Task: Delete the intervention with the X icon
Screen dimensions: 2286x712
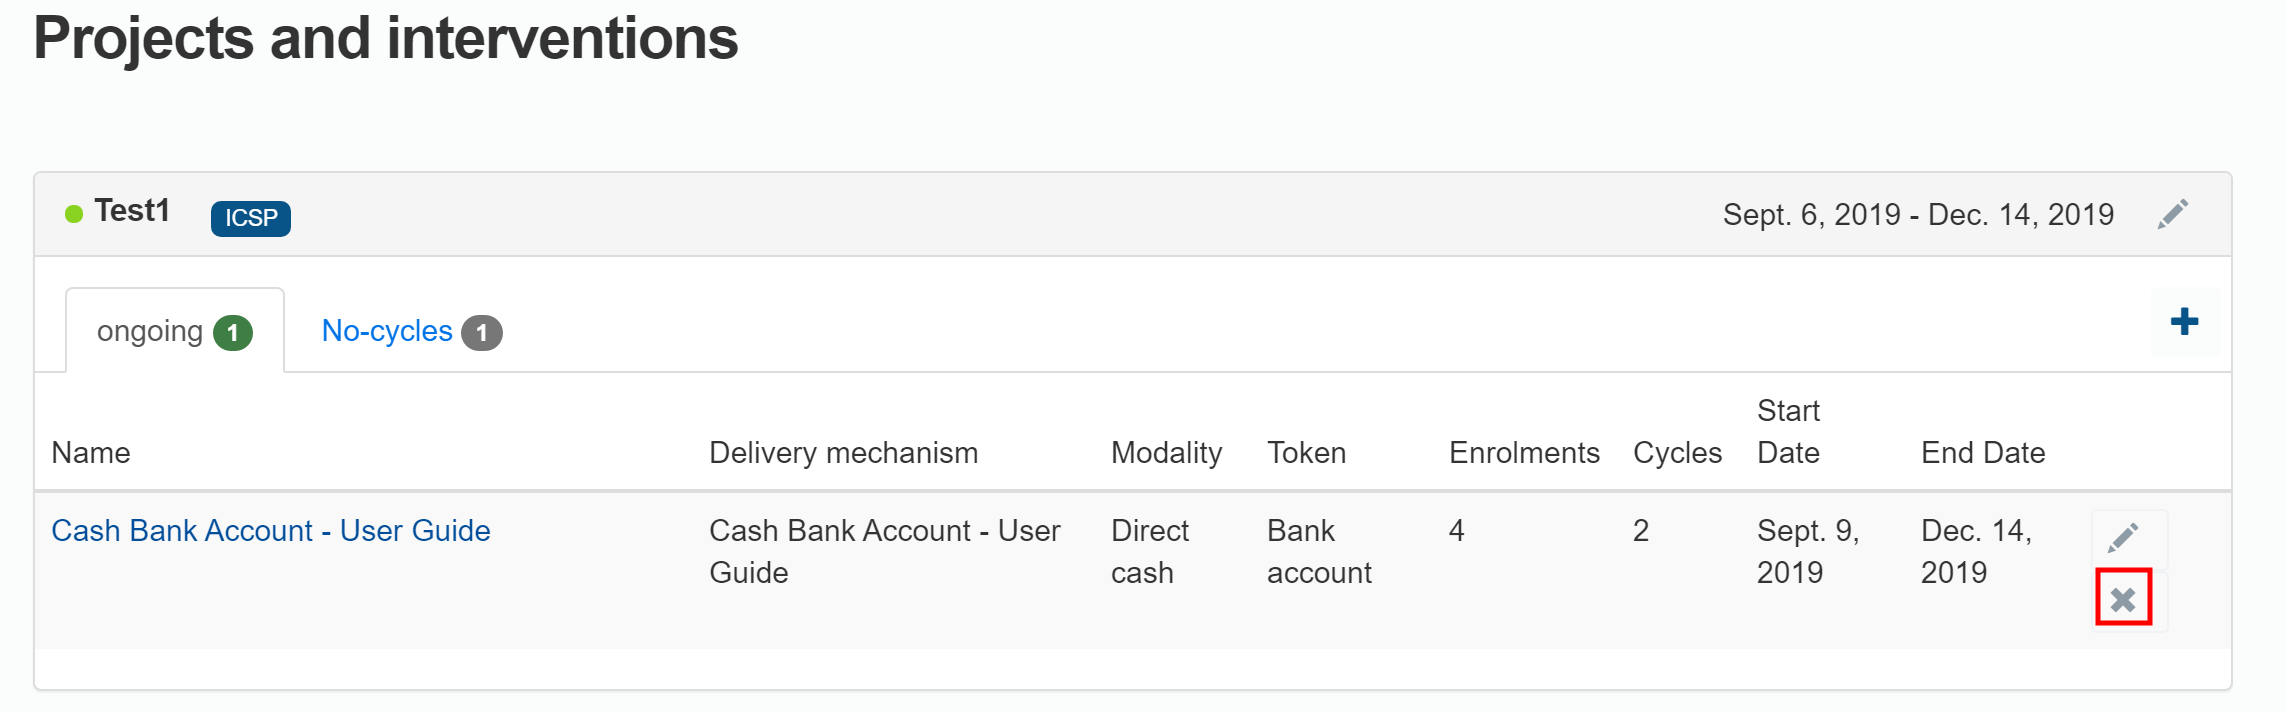Action: click(2123, 599)
